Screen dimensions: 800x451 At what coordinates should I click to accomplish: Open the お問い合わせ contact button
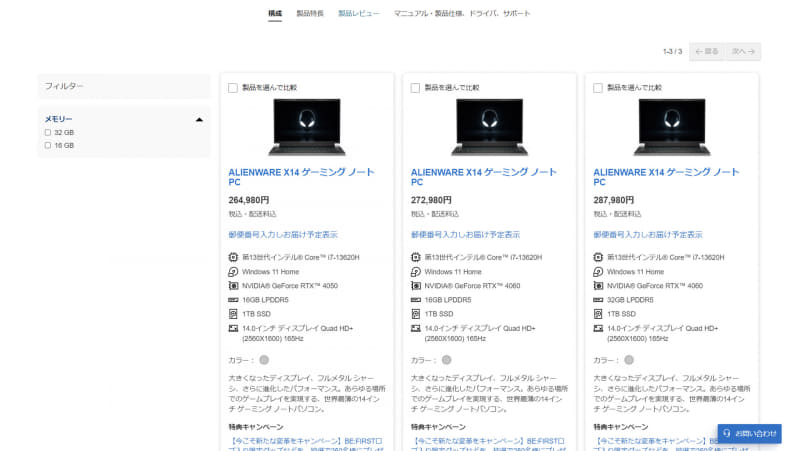[x=749, y=434]
